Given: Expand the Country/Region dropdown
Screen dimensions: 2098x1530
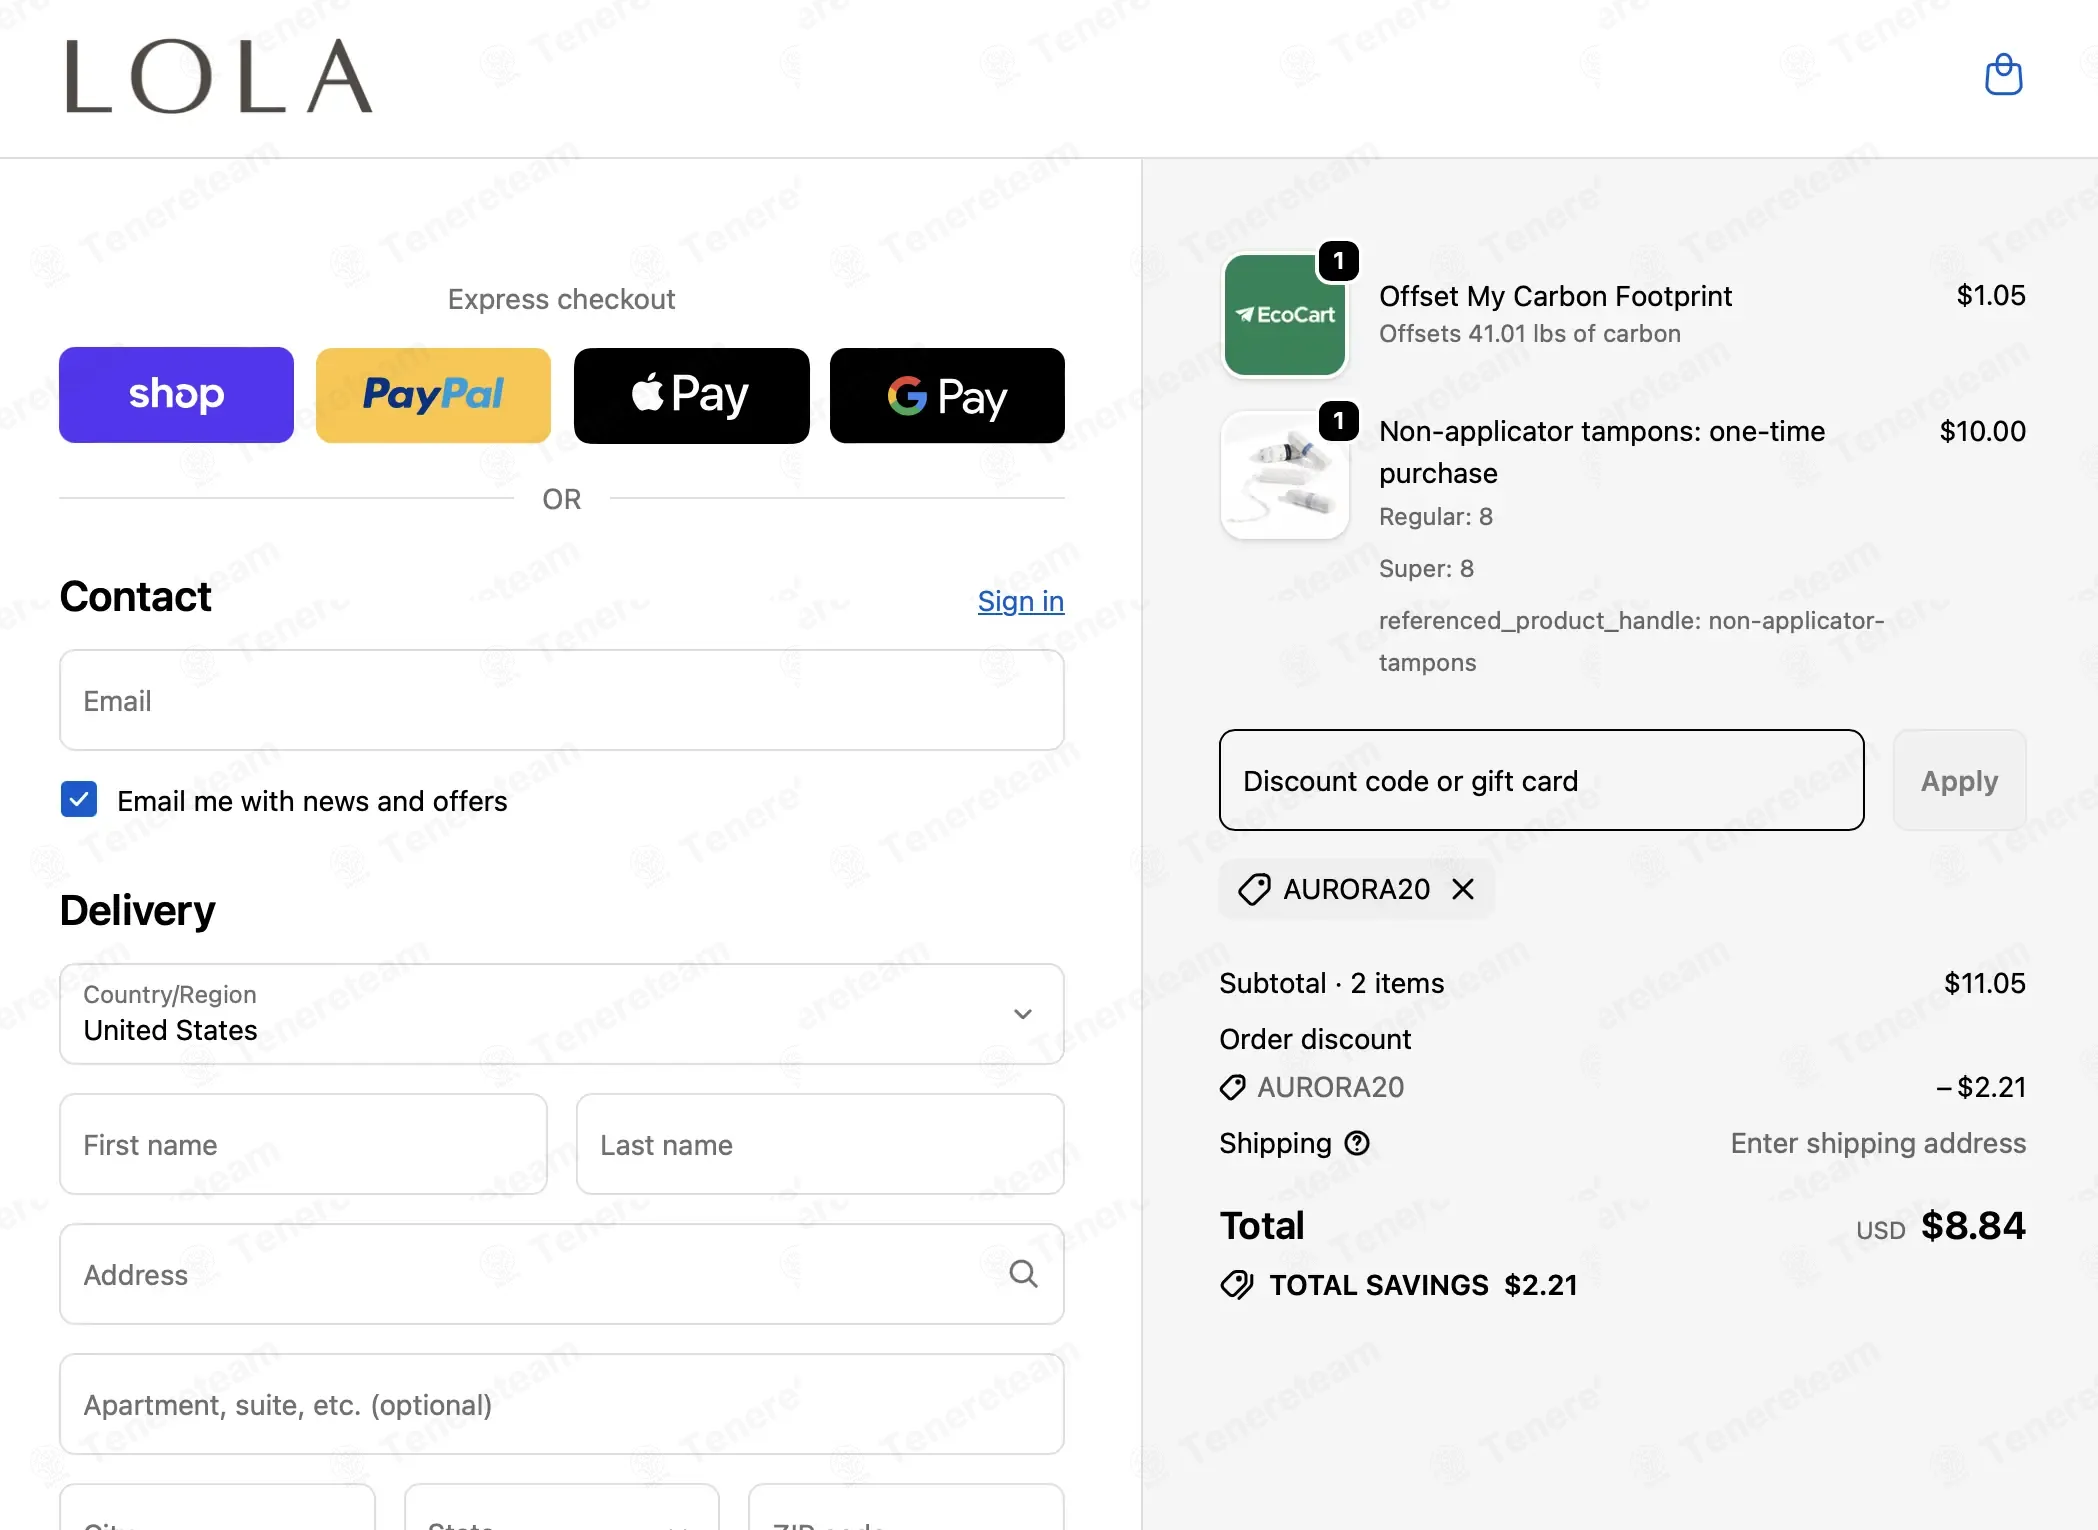Looking at the screenshot, I should [562, 1014].
